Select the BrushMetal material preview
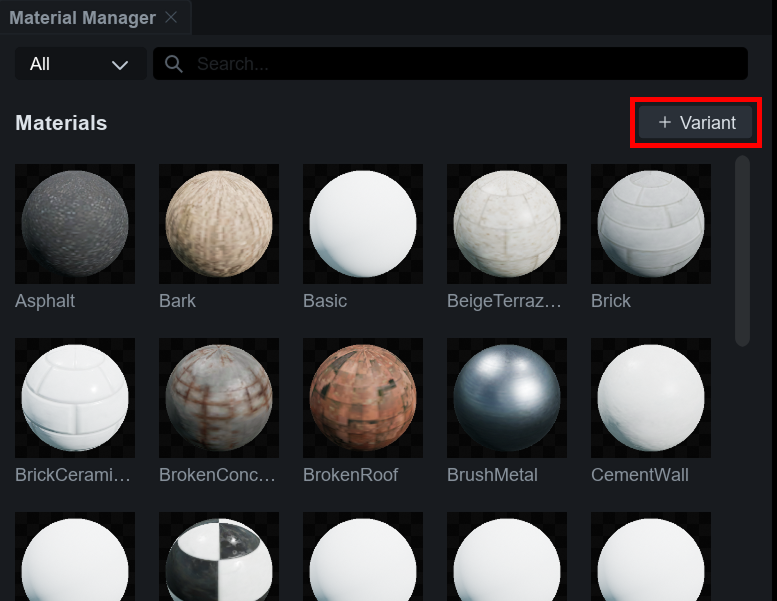 click(507, 397)
